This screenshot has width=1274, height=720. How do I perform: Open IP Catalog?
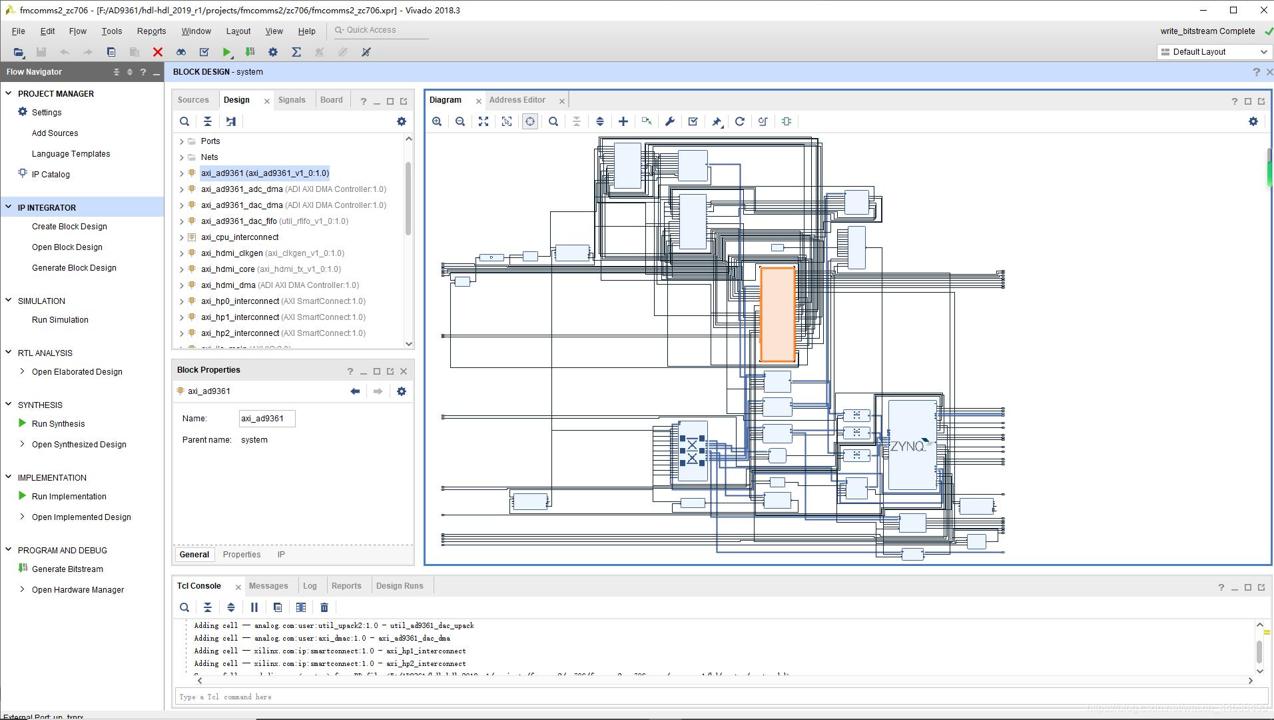tap(51, 174)
